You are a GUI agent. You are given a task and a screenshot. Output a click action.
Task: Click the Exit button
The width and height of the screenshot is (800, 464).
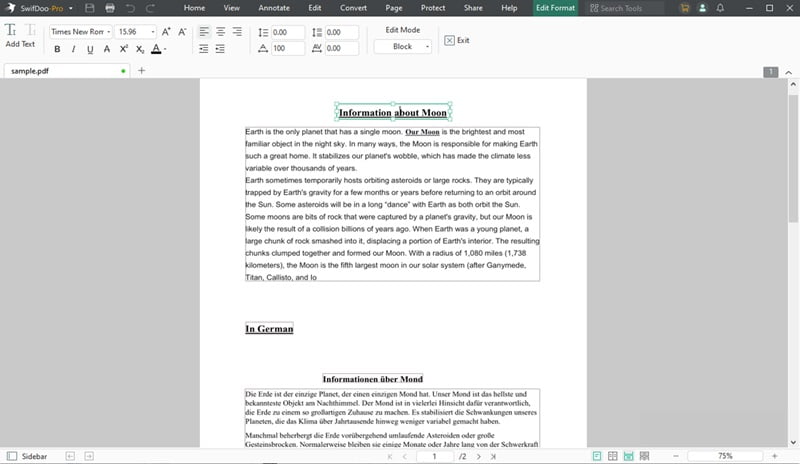coord(456,41)
